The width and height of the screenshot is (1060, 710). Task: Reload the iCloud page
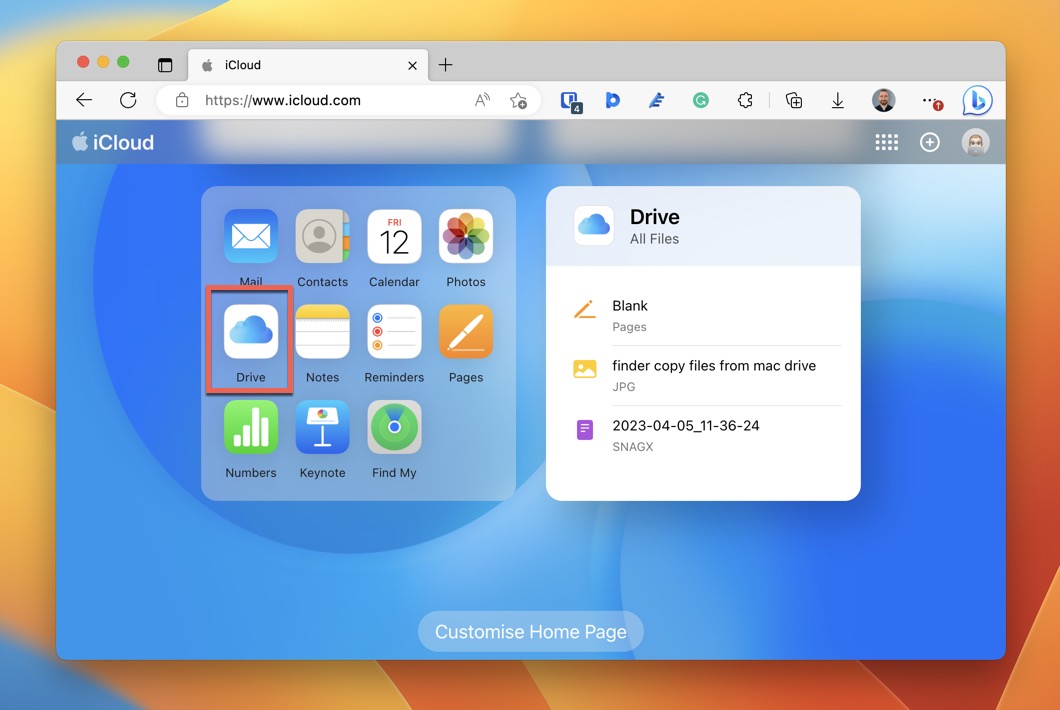[x=128, y=100]
